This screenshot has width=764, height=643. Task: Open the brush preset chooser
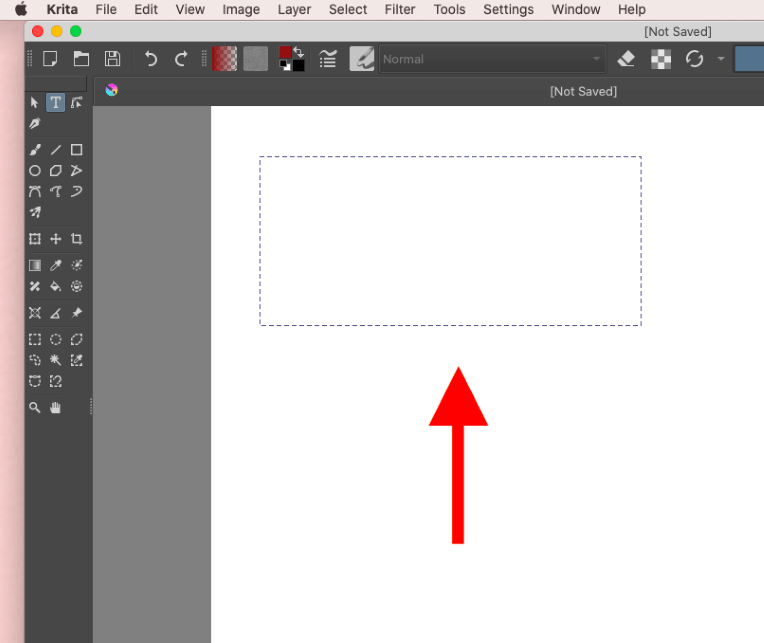[x=362, y=59]
